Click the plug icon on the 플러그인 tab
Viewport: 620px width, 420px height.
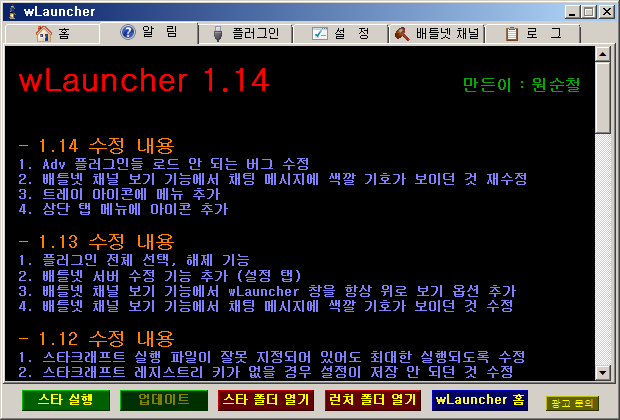(217, 34)
